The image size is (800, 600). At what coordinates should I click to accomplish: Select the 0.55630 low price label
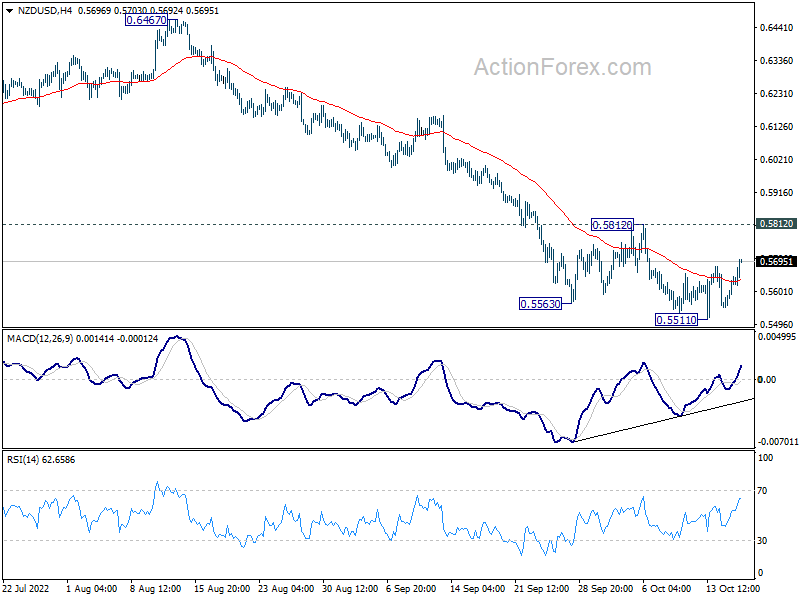coord(540,304)
